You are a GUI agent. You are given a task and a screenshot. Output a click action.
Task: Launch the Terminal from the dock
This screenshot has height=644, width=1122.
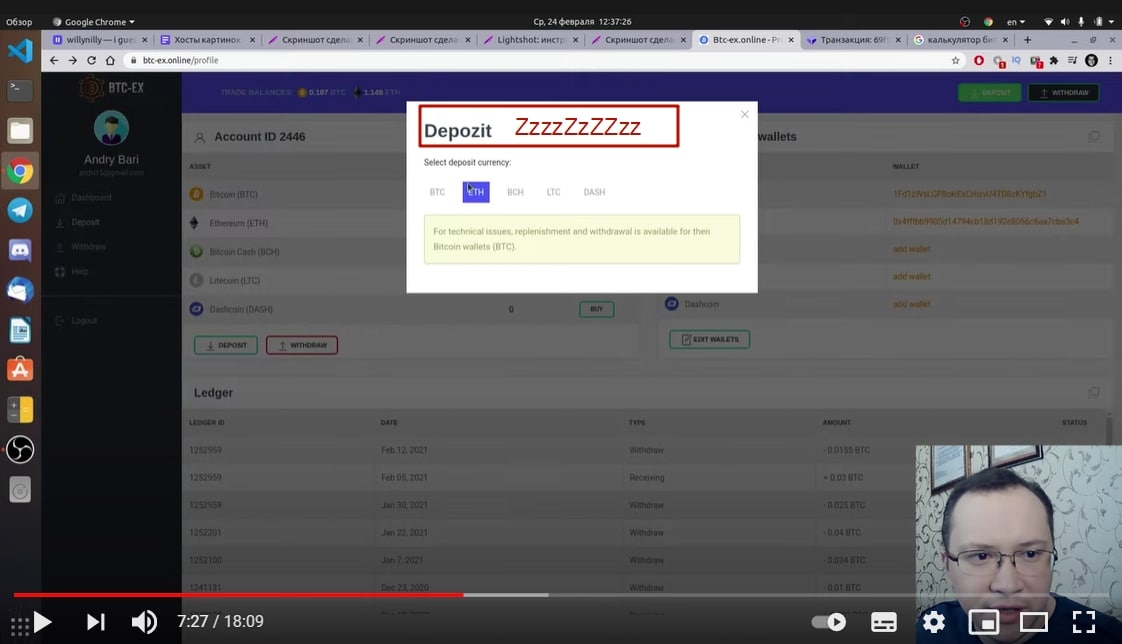point(20,90)
